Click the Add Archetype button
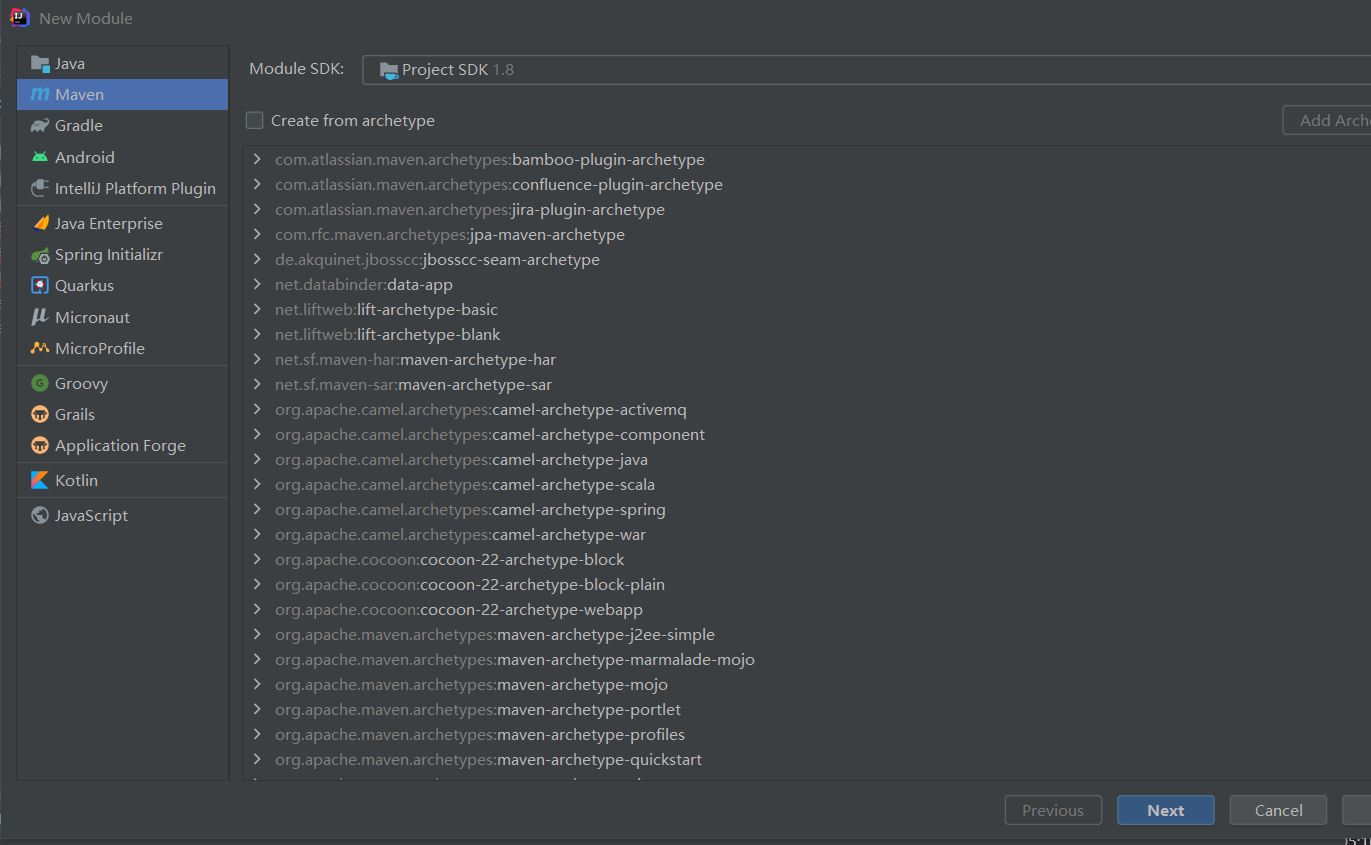The height and width of the screenshot is (845, 1371). (x=1327, y=120)
